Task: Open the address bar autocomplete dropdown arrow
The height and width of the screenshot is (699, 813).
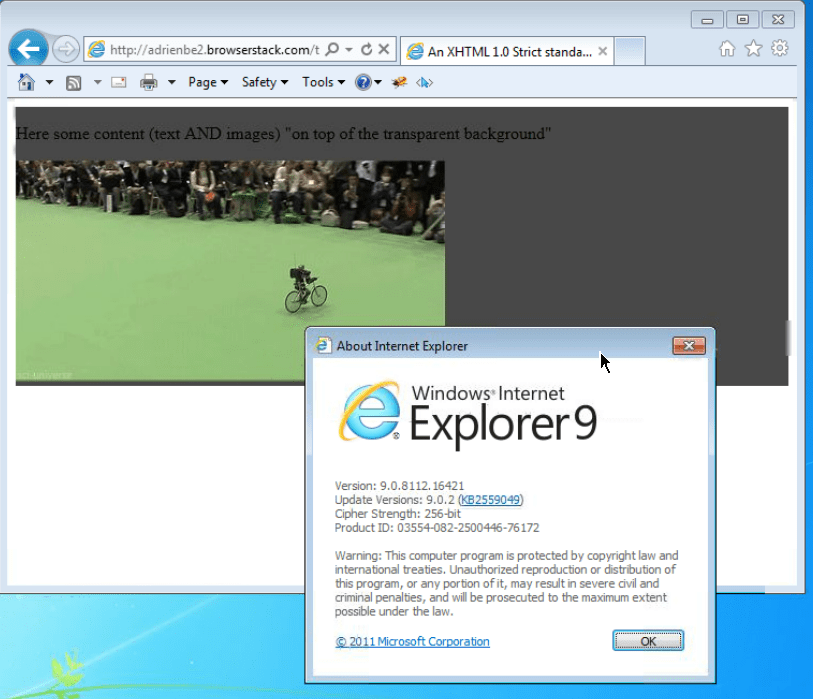Action: 349,50
